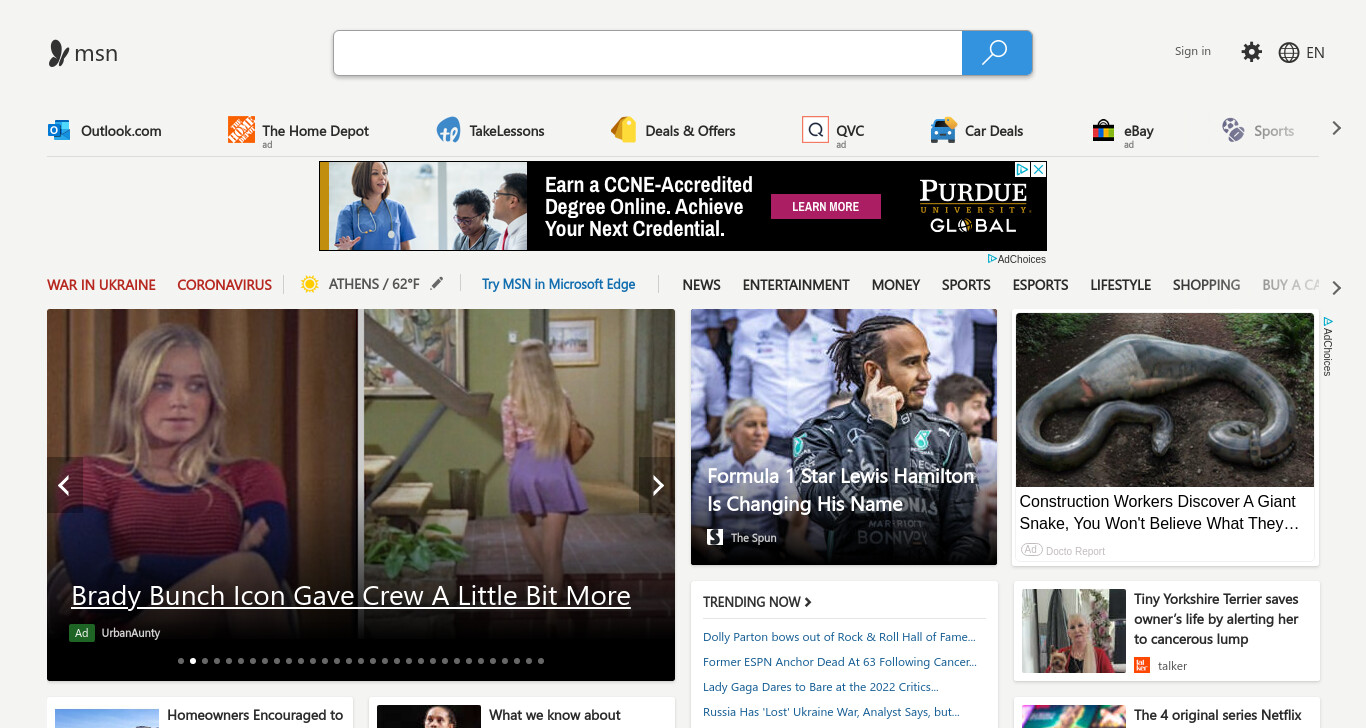Open the Outlook.com envelope icon
The height and width of the screenshot is (728, 1366).
click(x=59, y=130)
